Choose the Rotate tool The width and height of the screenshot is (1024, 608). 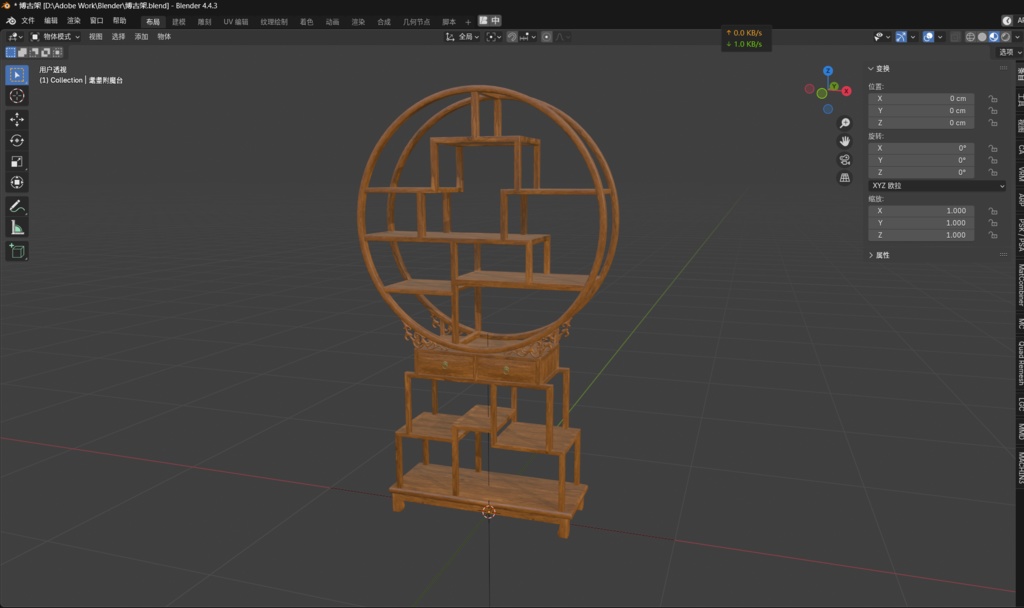(x=17, y=140)
